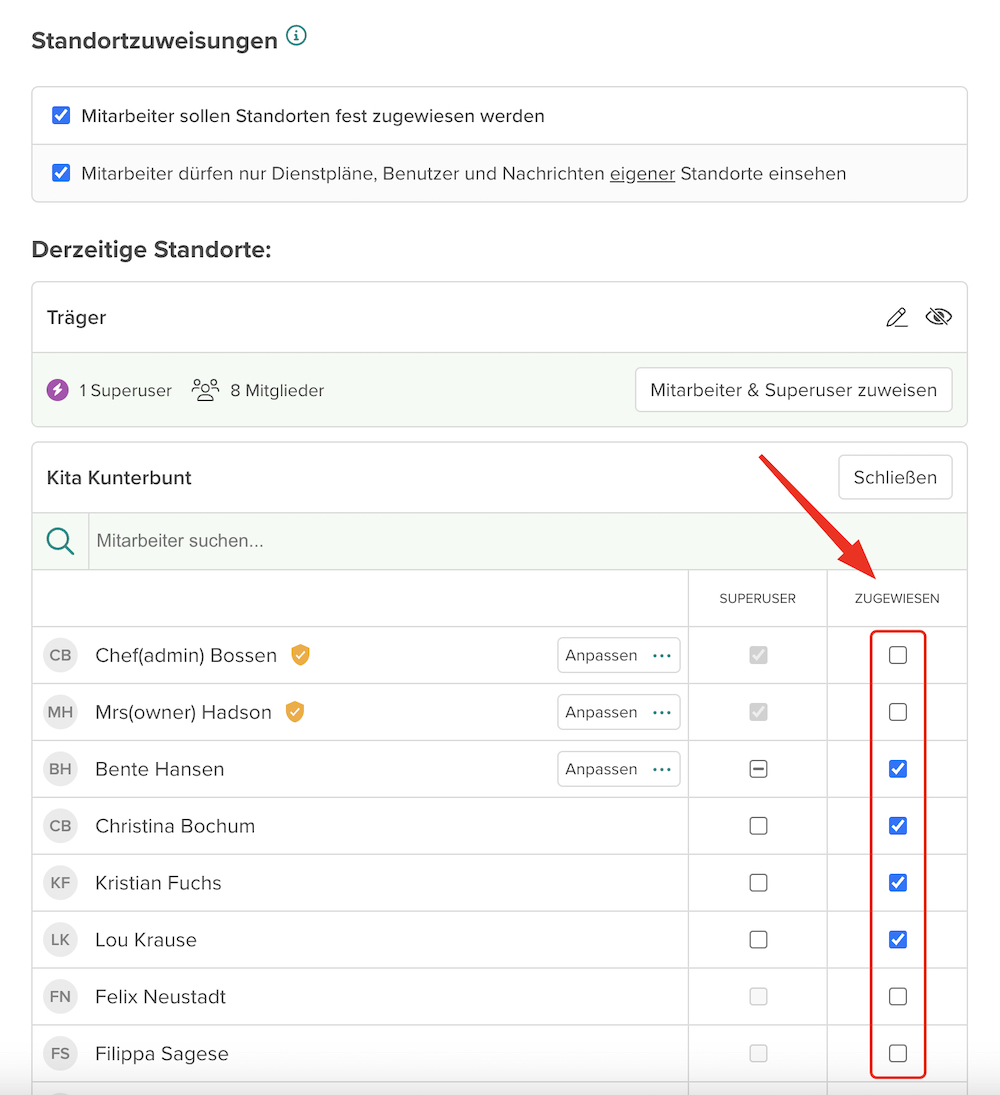
Task: Toggle the crossed-eye visibility icon for Träger
Action: (x=938, y=318)
